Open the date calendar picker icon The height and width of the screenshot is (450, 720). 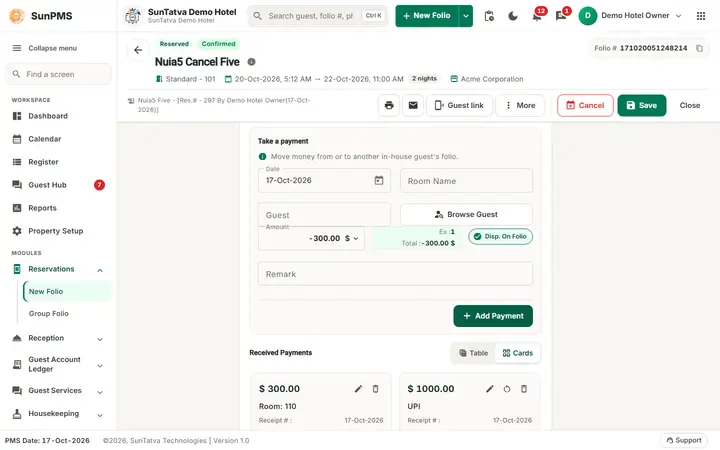(x=378, y=180)
